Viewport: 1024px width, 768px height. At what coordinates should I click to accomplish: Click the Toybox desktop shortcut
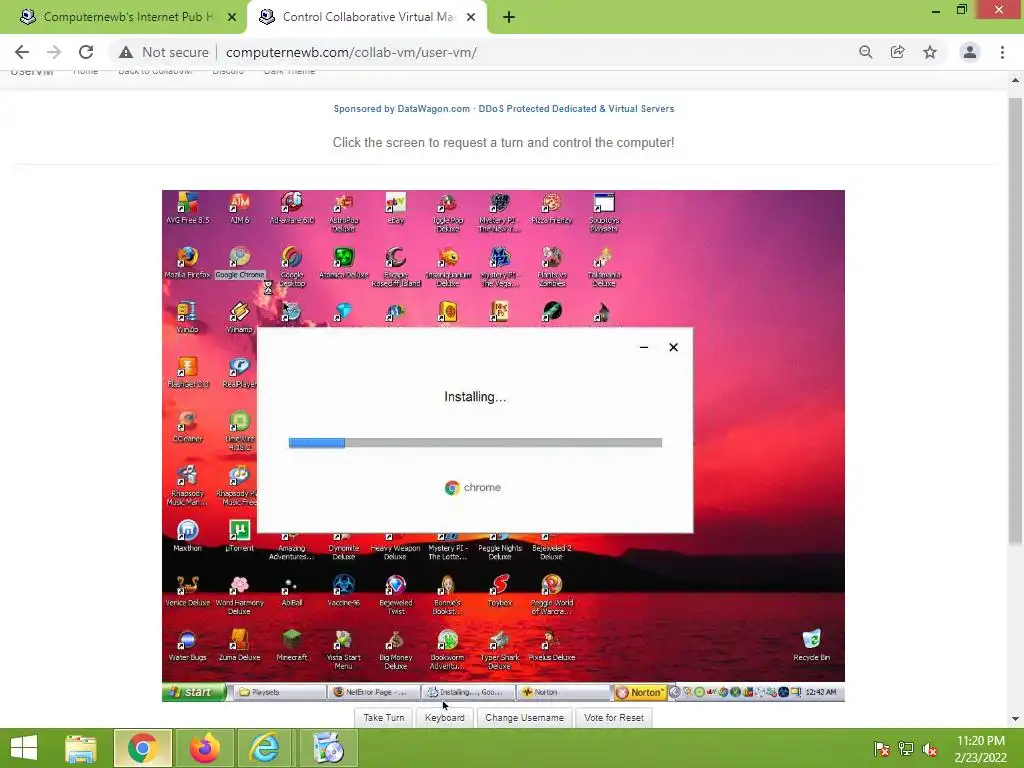[x=500, y=591]
